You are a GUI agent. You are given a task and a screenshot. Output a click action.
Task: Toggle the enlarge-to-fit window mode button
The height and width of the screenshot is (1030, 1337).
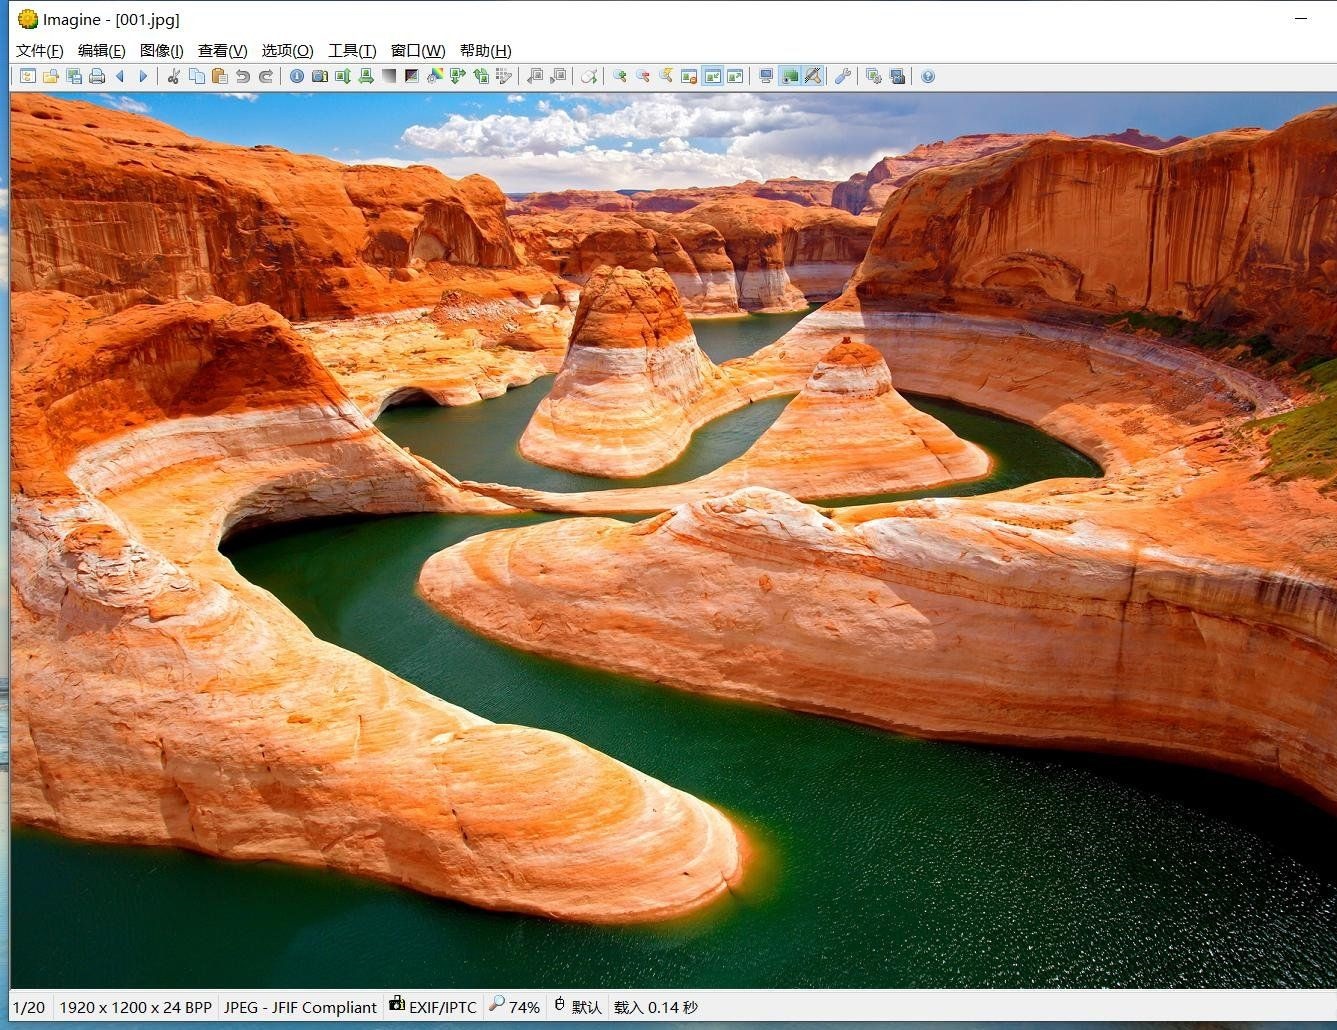click(735, 76)
